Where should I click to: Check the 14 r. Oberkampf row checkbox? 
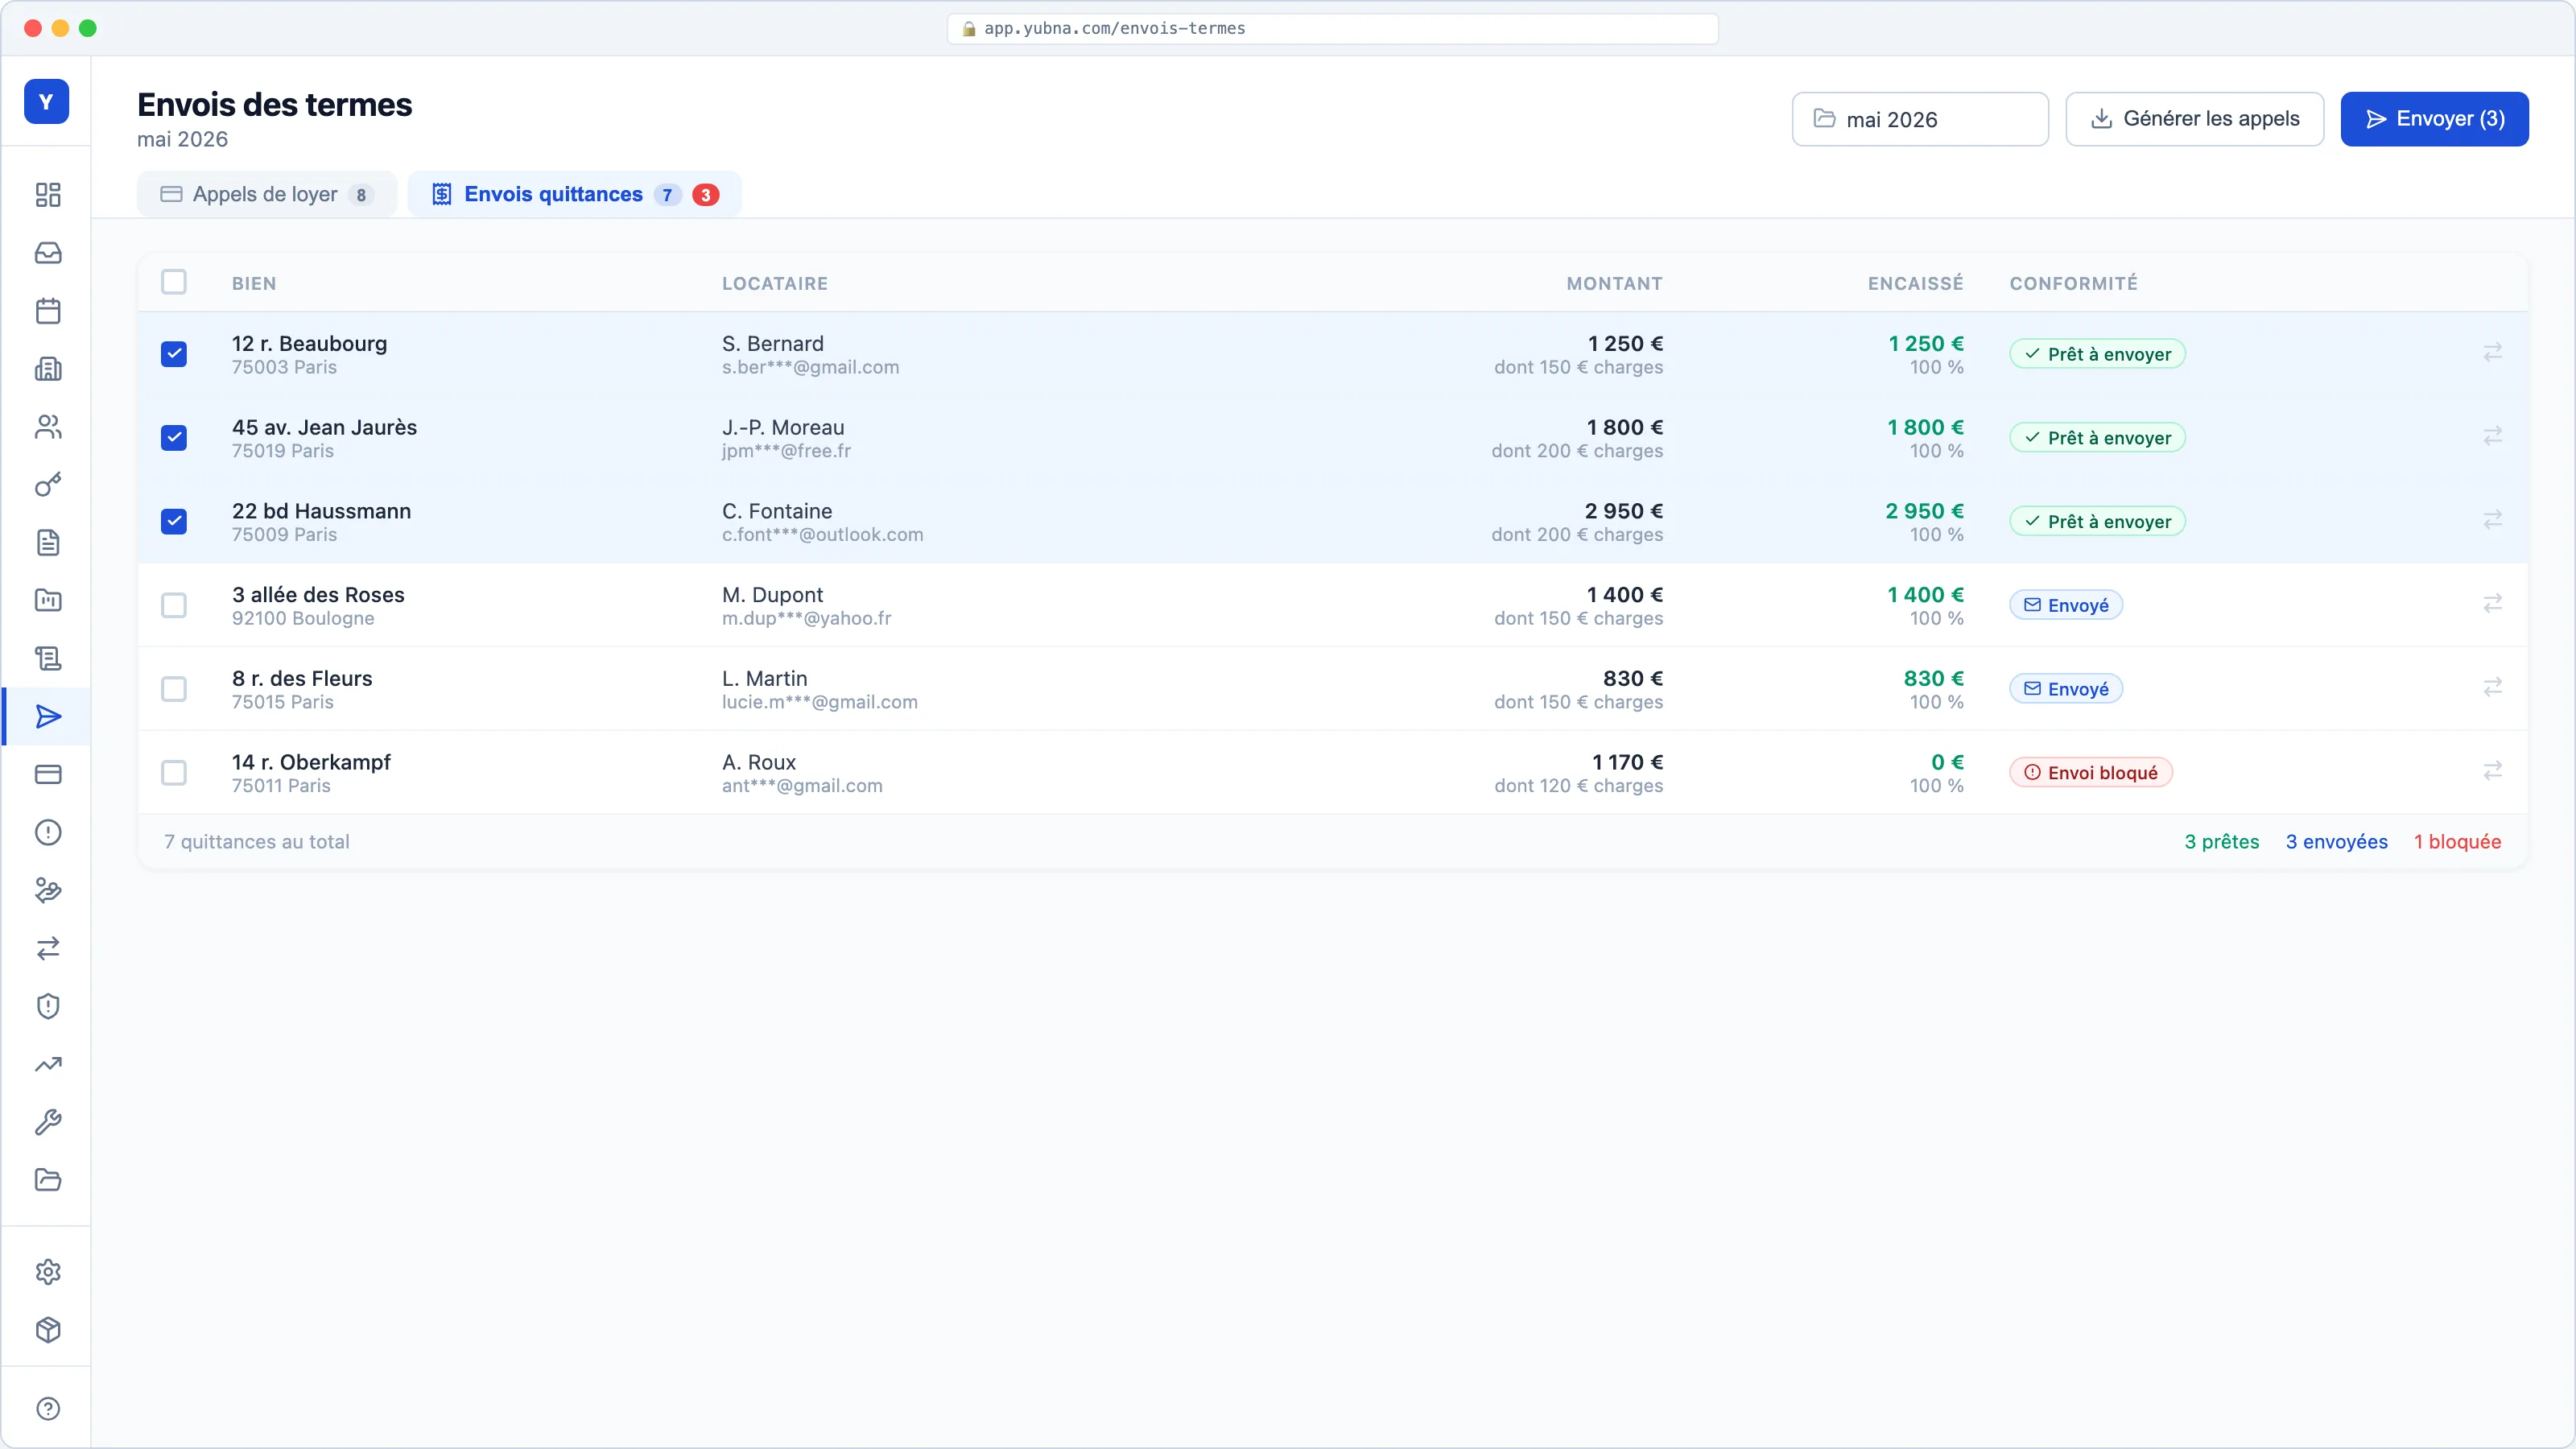pos(174,773)
